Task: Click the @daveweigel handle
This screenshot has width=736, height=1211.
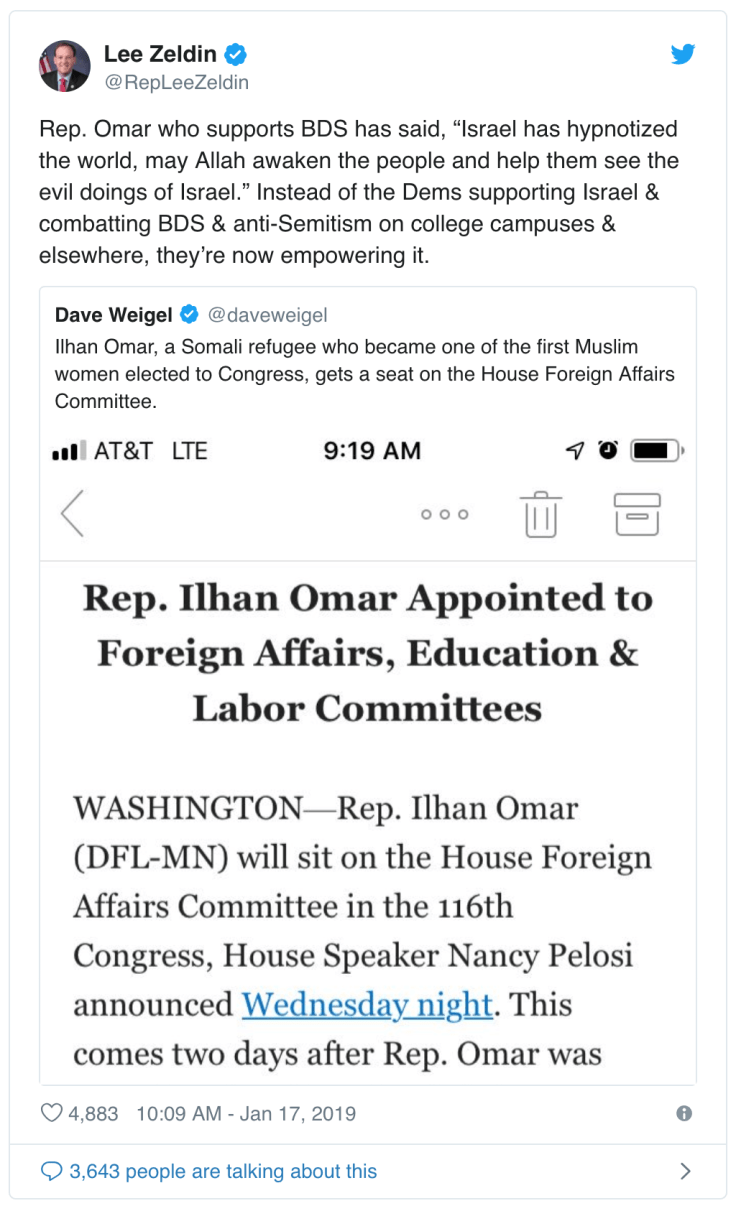Action: pos(268,314)
